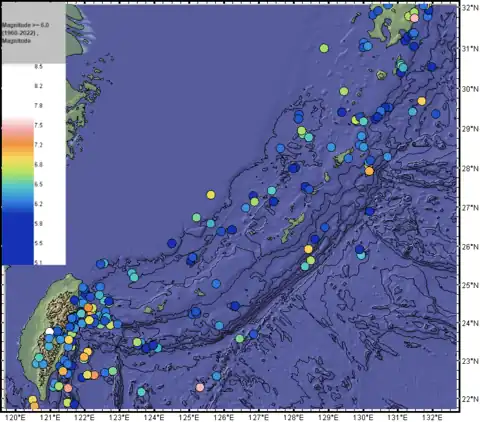Image resolution: width=480 pixels, height=422 pixels.
Task: Click Okinawa main island on the map
Action: (x=293, y=228)
